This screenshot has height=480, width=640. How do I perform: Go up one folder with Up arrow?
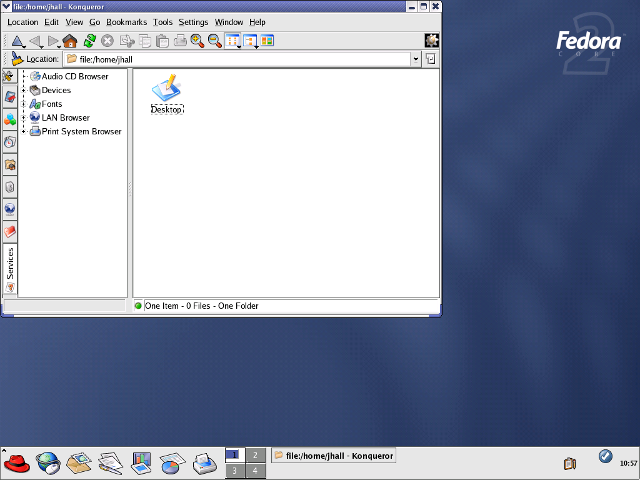(x=17, y=41)
